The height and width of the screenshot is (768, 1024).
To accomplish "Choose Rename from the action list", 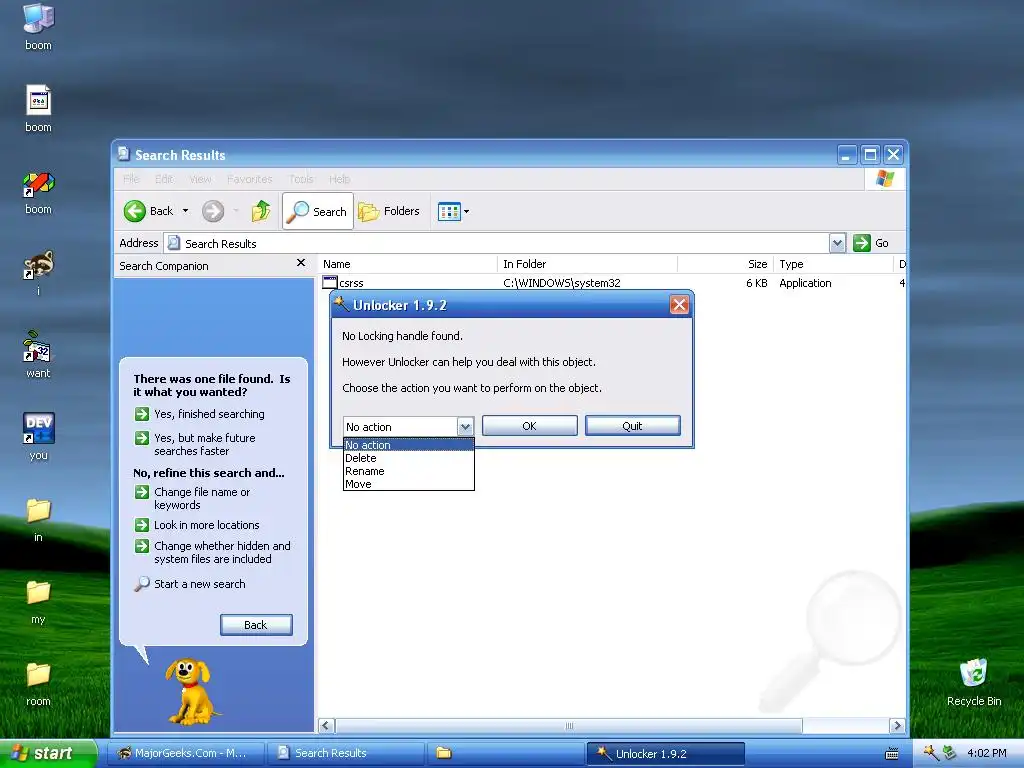I will (x=408, y=471).
